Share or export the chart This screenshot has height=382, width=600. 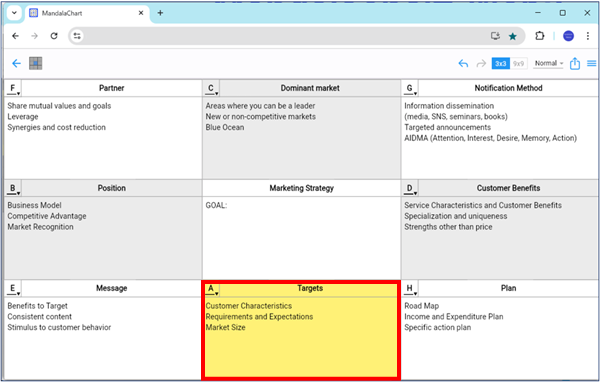point(575,63)
